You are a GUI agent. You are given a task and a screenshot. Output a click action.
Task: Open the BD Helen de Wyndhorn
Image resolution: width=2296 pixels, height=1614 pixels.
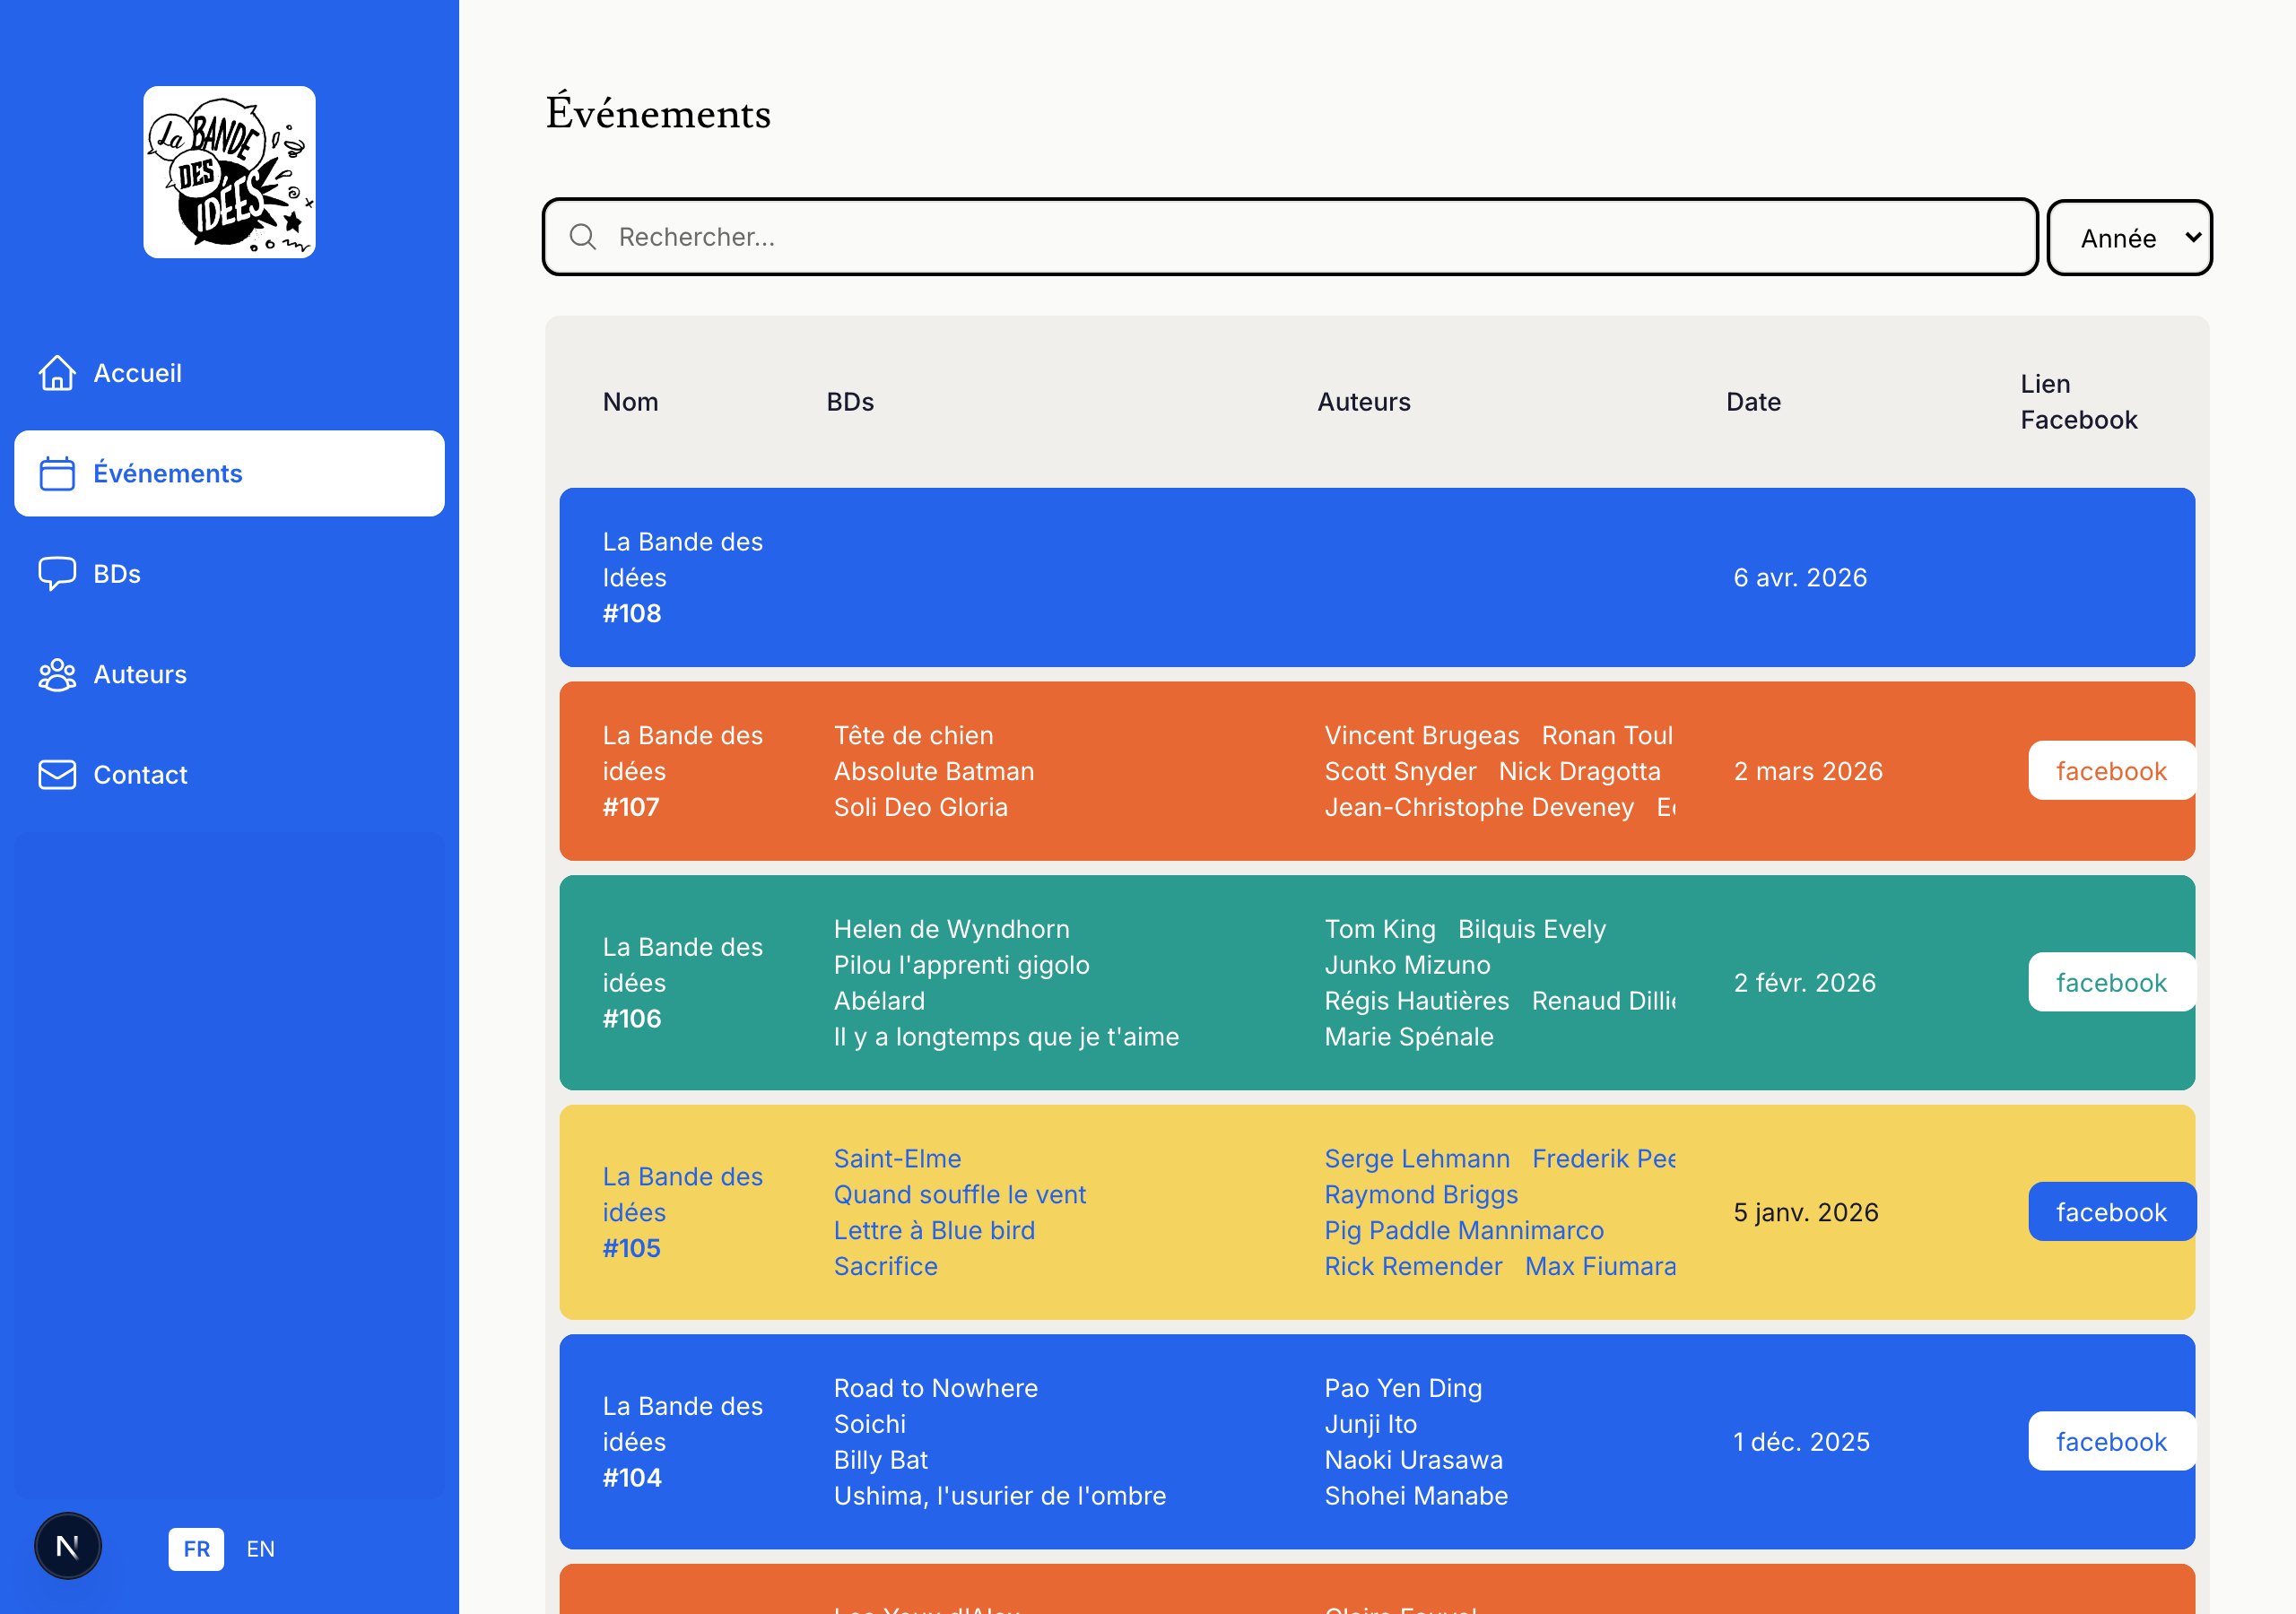[x=951, y=929]
